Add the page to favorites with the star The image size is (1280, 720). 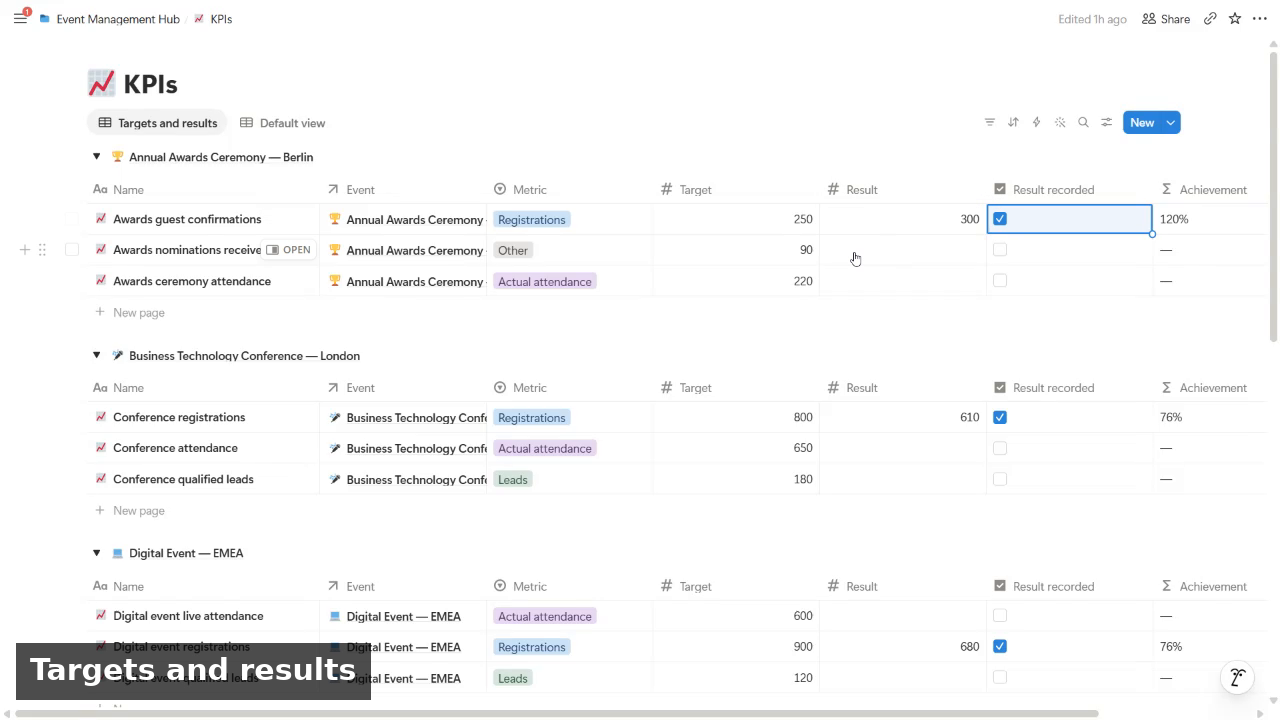pos(1235,19)
